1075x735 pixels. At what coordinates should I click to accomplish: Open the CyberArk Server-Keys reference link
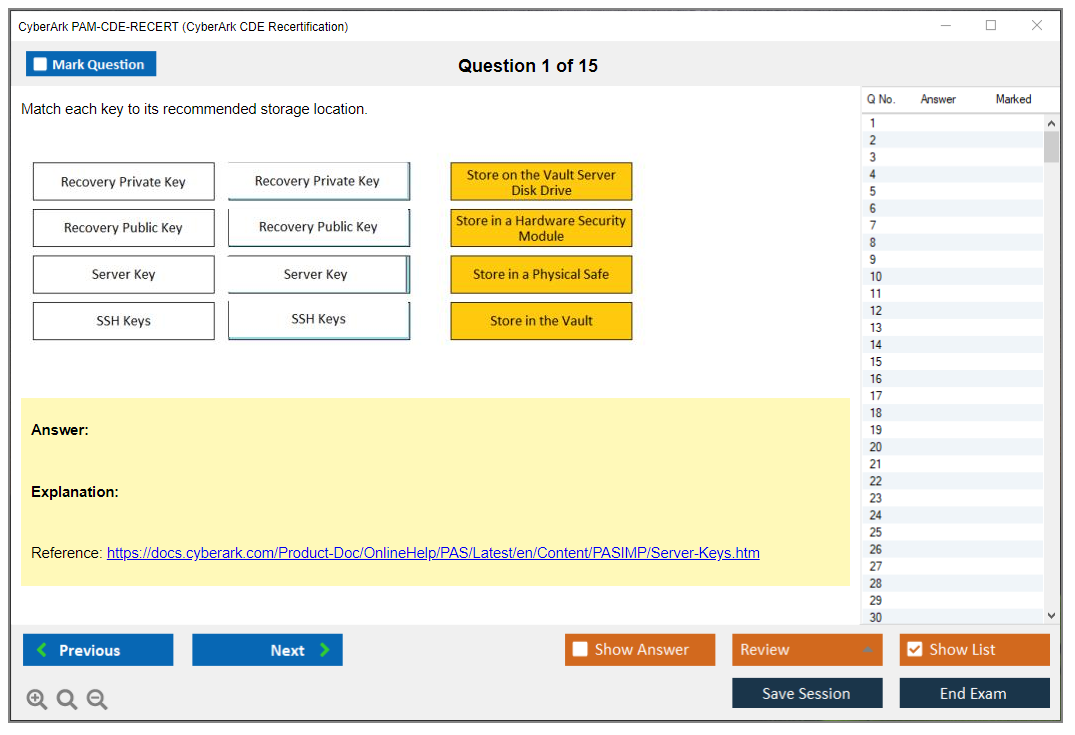[x=433, y=553]
